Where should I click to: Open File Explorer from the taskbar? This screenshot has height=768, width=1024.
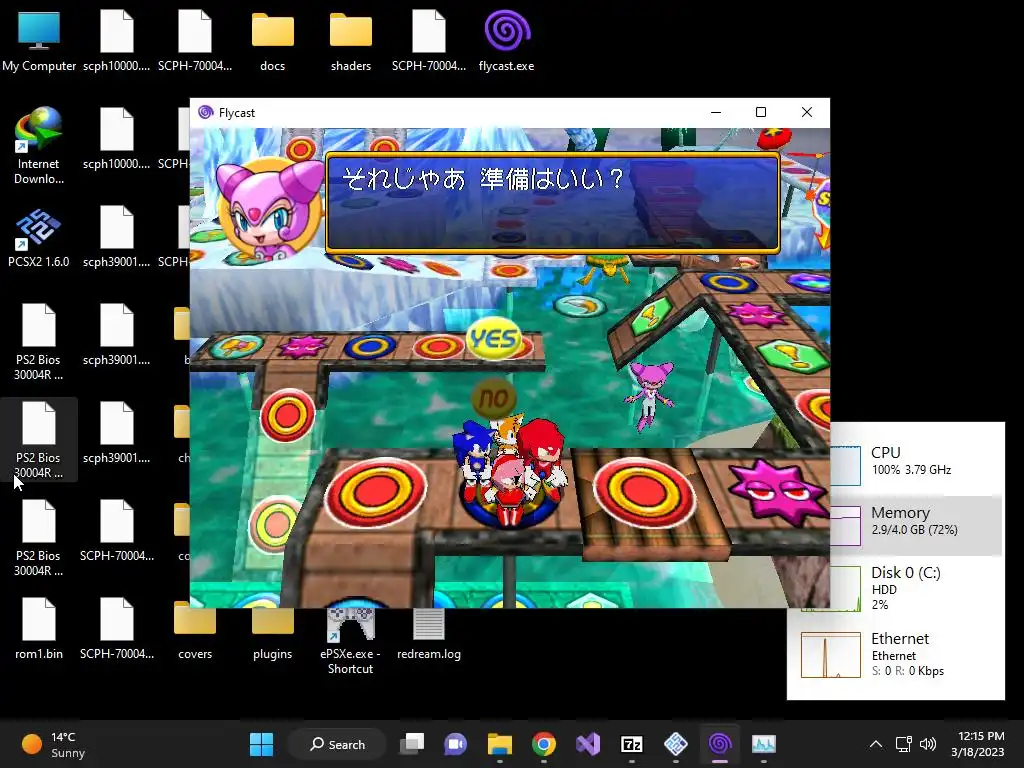pos(500,744)
